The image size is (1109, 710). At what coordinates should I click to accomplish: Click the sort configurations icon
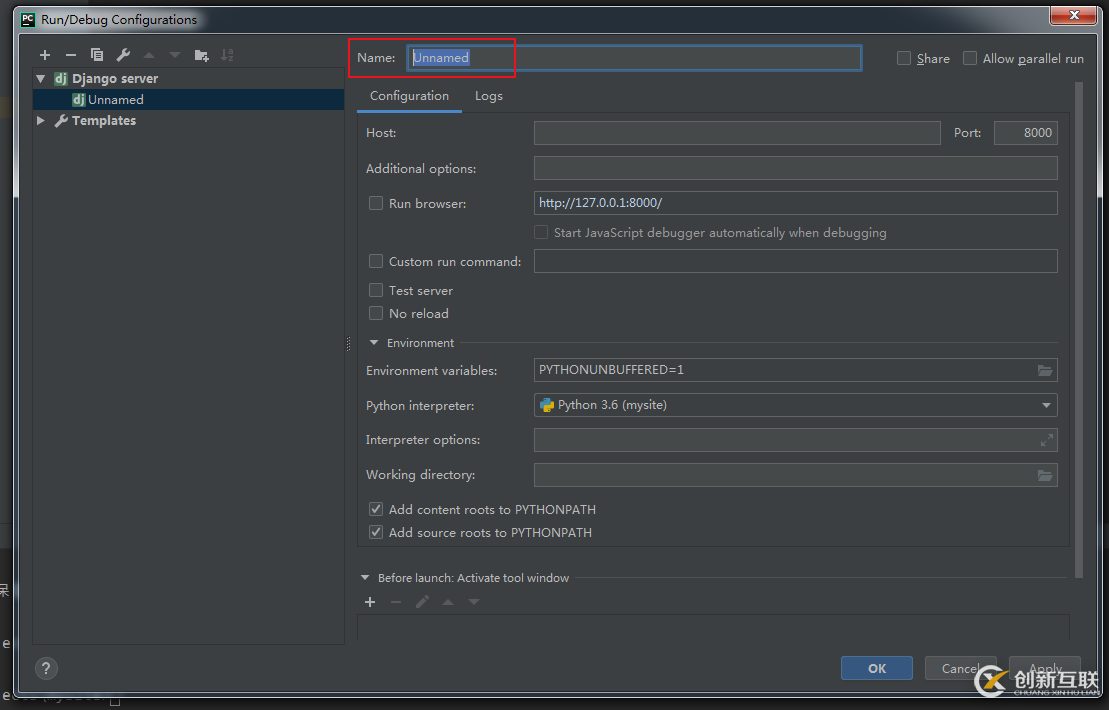(227, 55)
